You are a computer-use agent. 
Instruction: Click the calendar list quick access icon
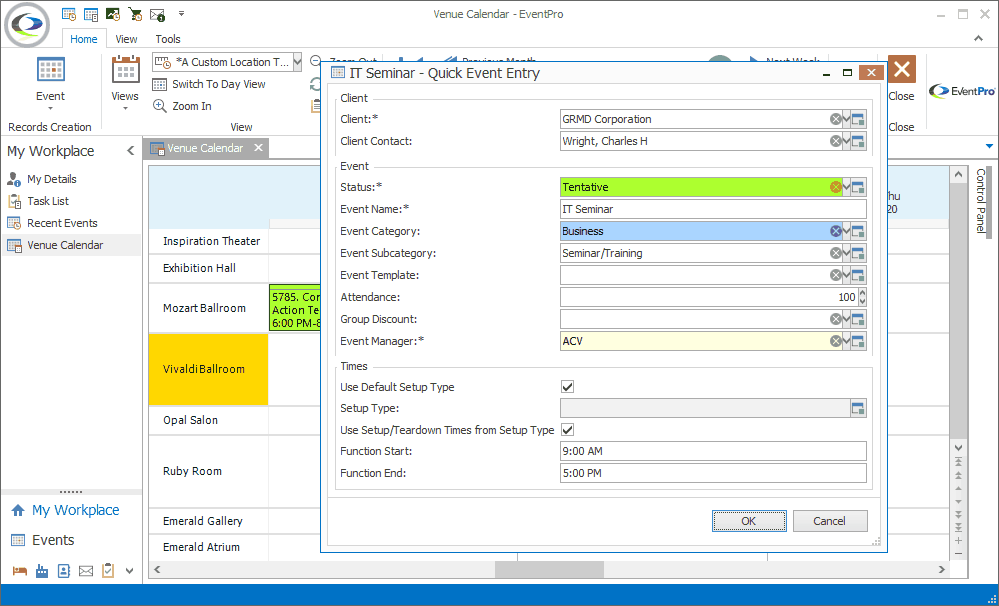(x=91, y=14)
